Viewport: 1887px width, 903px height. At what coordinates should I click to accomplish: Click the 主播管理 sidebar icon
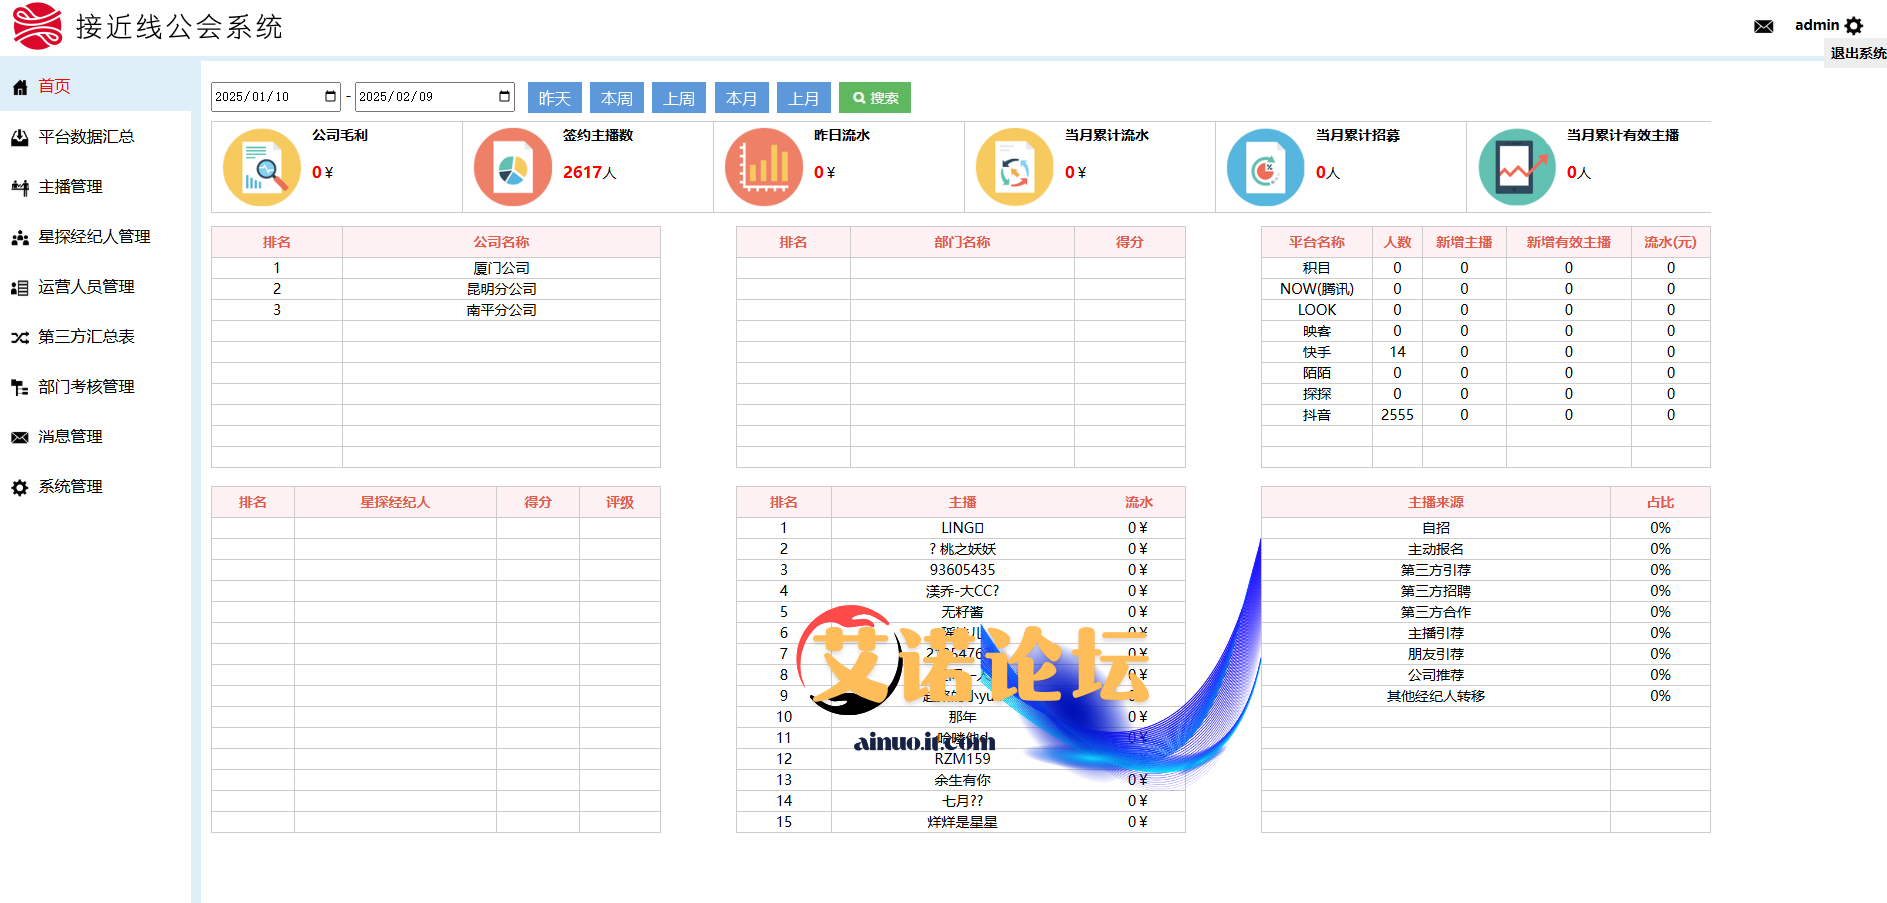pos(20,187)
